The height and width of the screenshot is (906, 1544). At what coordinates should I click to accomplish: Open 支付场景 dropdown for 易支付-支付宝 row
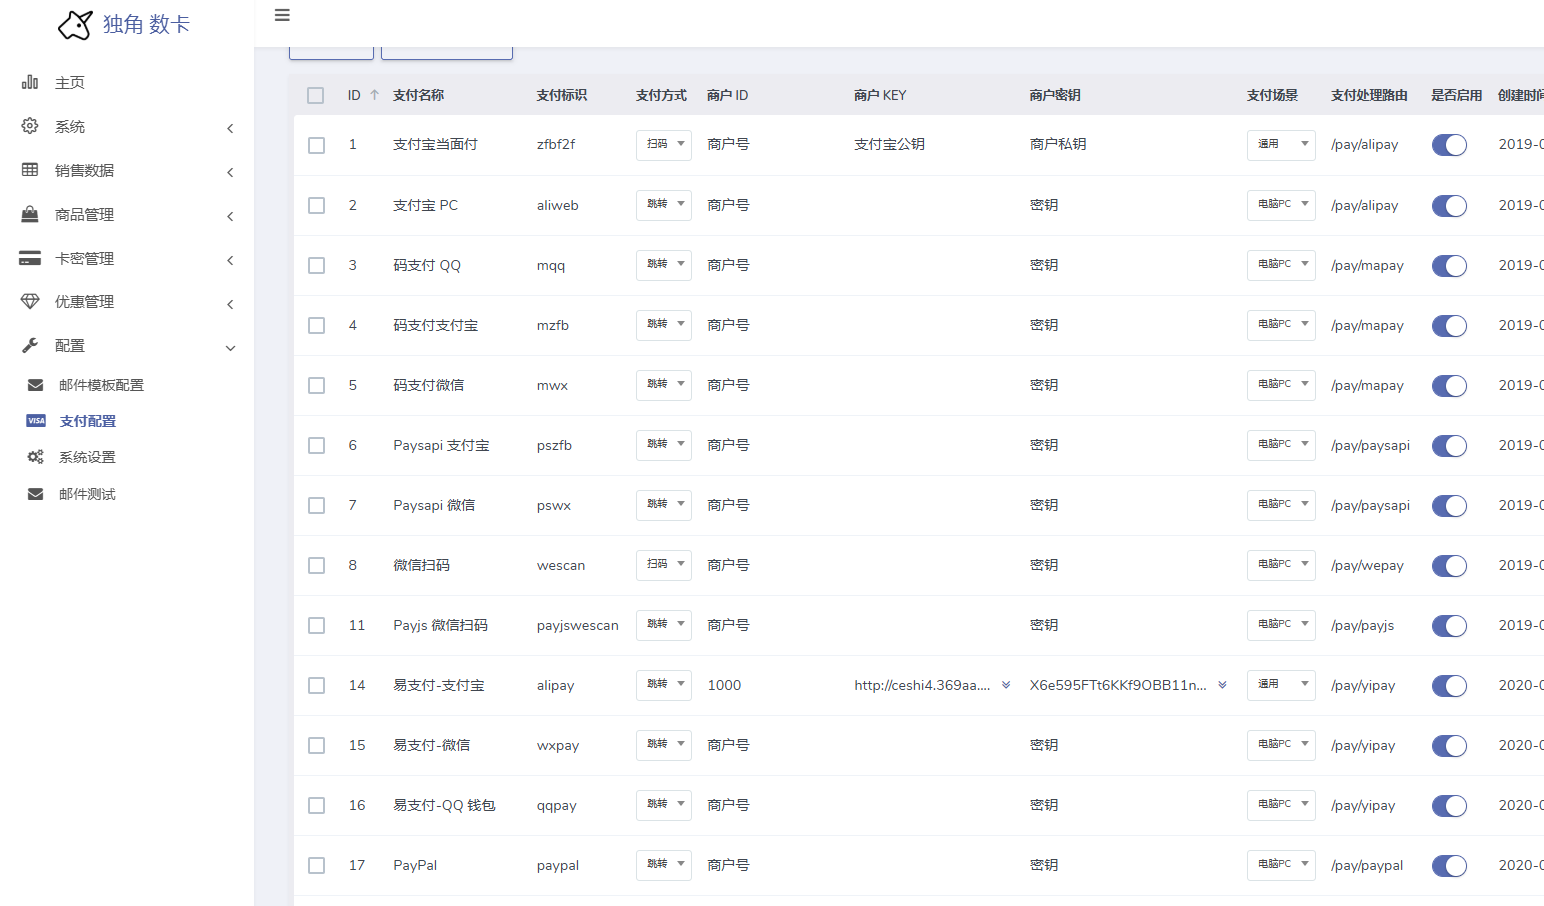[x=1280, y=685]
